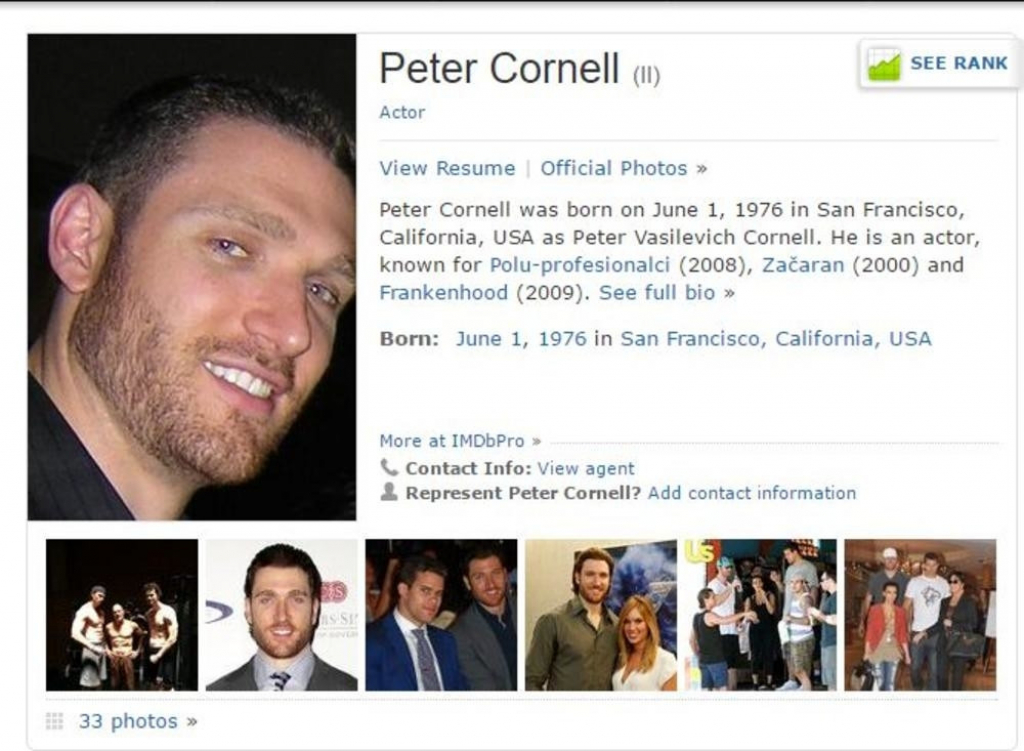Expand See full bio
This screenshot has width=1024, height=751.
pyautogui.click(x=667, y=293)
